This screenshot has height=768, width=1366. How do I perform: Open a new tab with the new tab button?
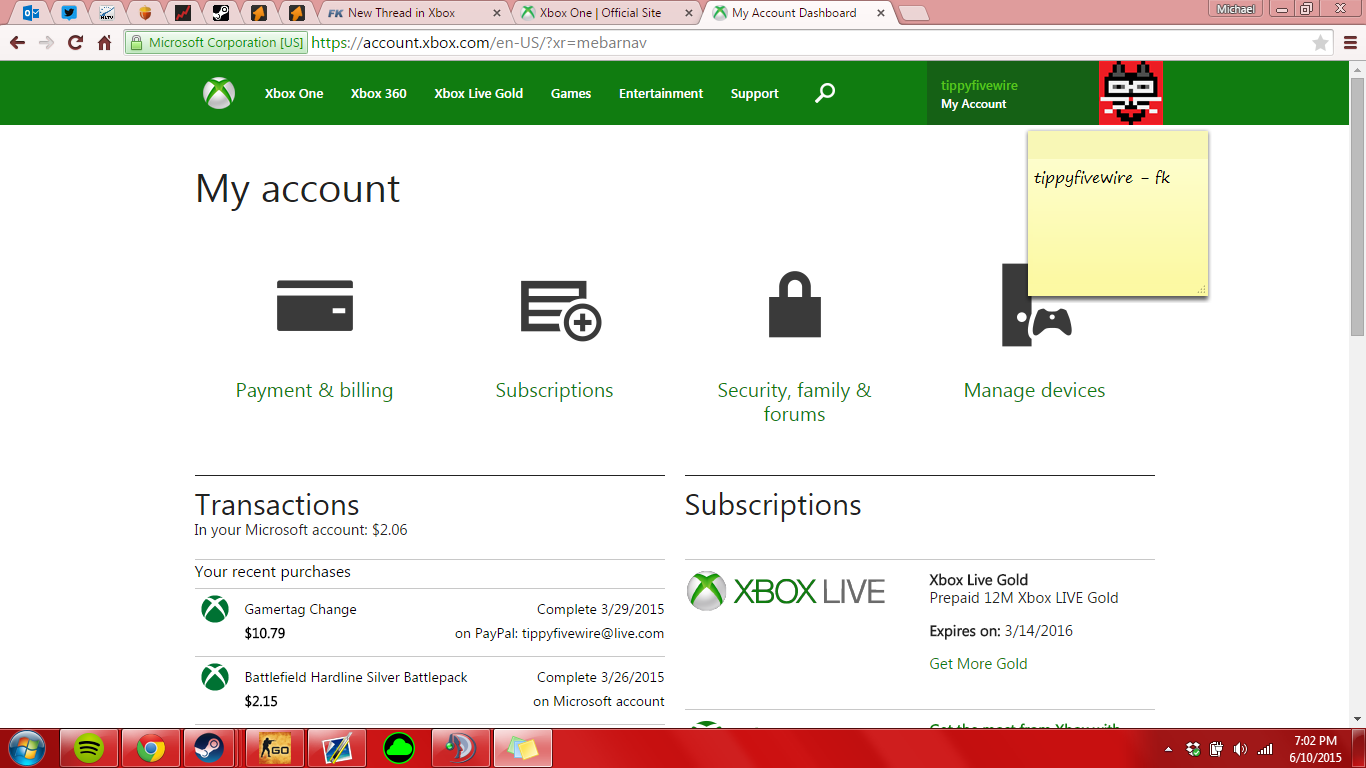click(x=913, y=13)
